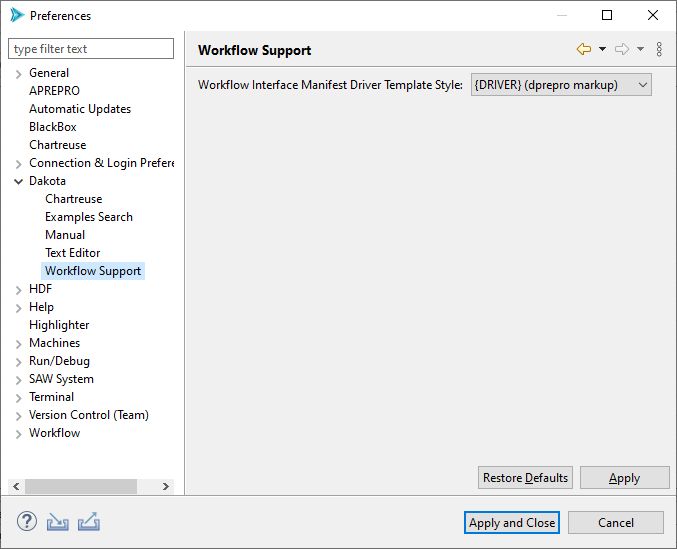Click the Apply and Close button
The height and width of the screenshot is (549, 677).
click(512, 522)
